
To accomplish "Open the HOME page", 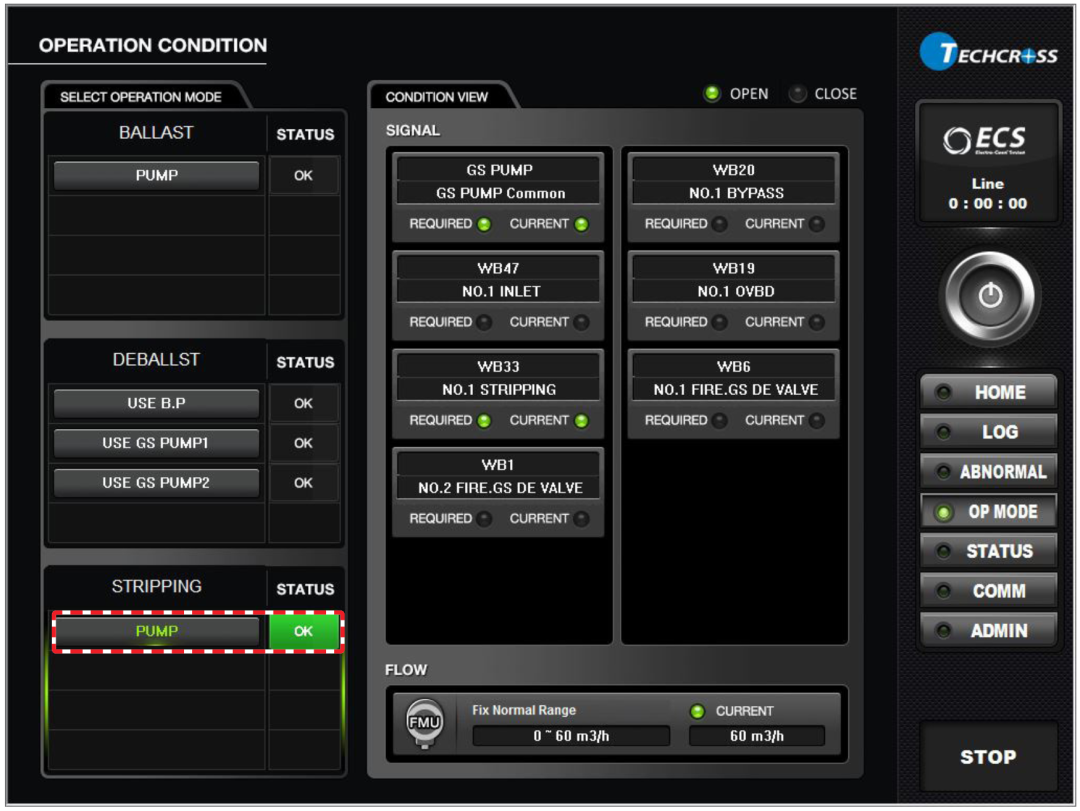I will coord(988,393).
